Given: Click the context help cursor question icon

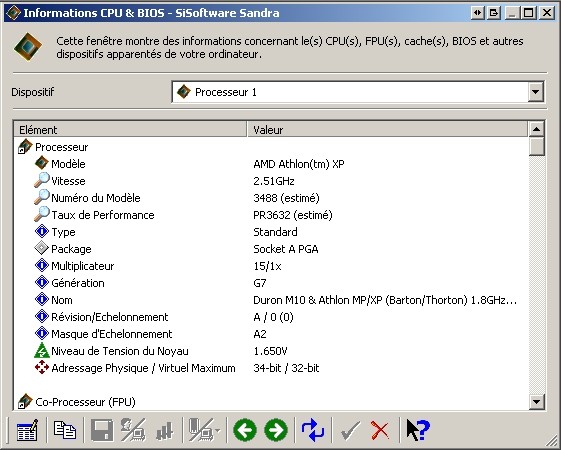Looking at the screenshot, I should (418, 430).
